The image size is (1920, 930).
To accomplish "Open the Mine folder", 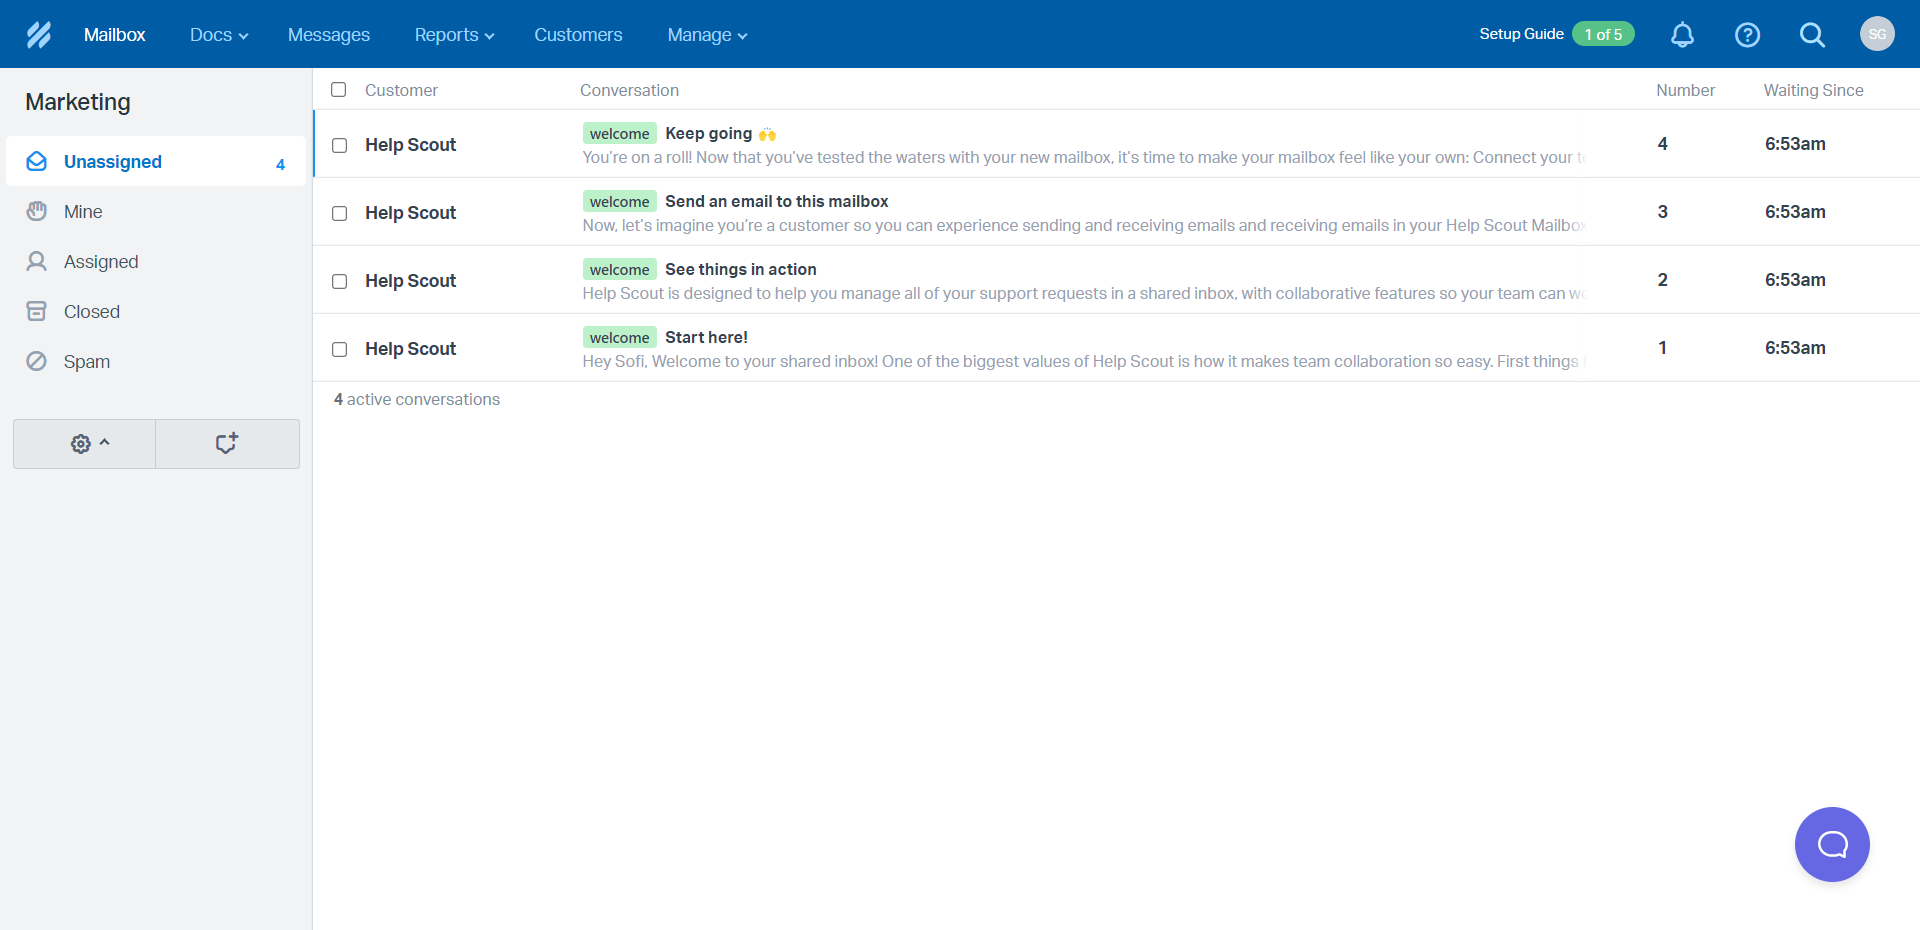I will click(156, 211).
